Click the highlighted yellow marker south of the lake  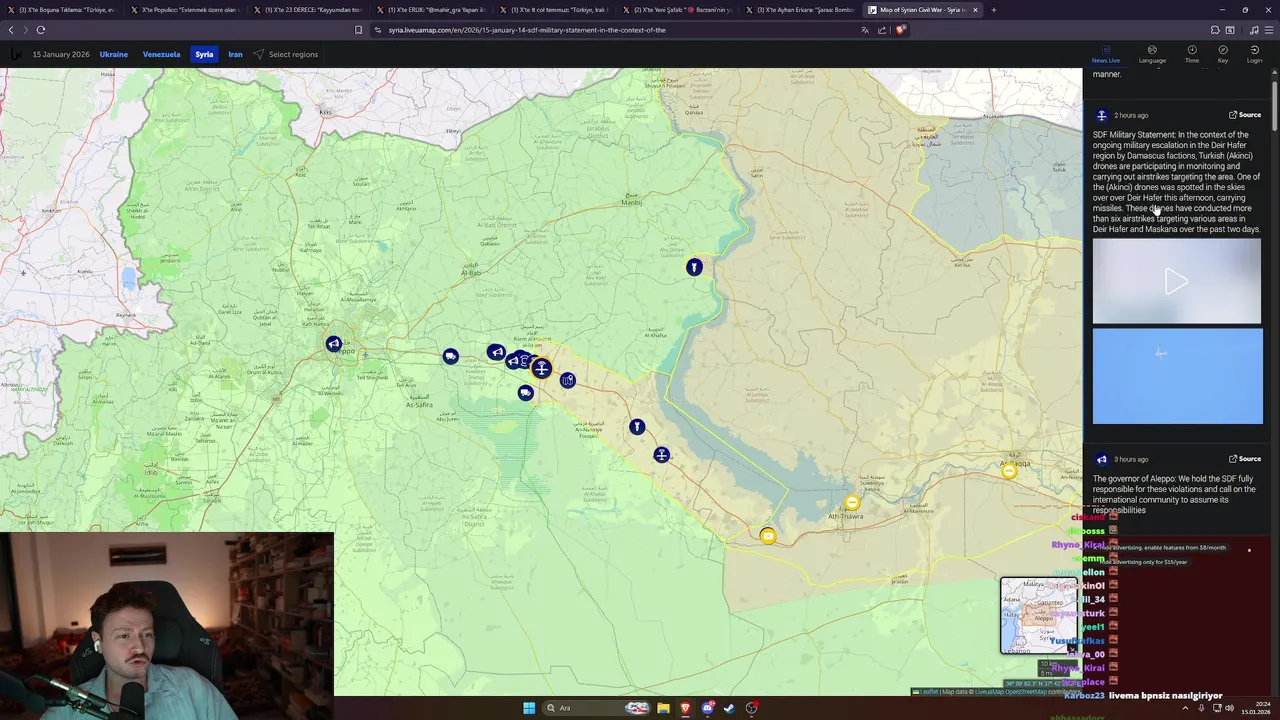coord(767,536)
